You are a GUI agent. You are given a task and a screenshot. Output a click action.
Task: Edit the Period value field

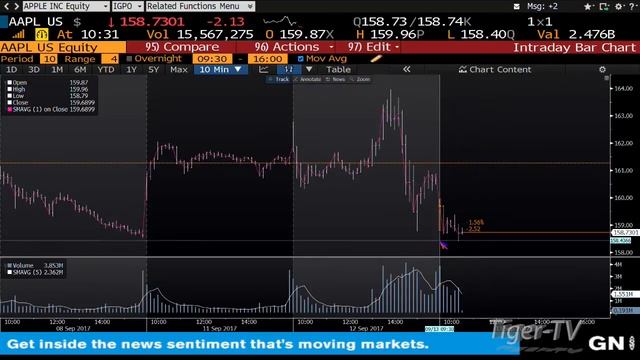[49, 59]
